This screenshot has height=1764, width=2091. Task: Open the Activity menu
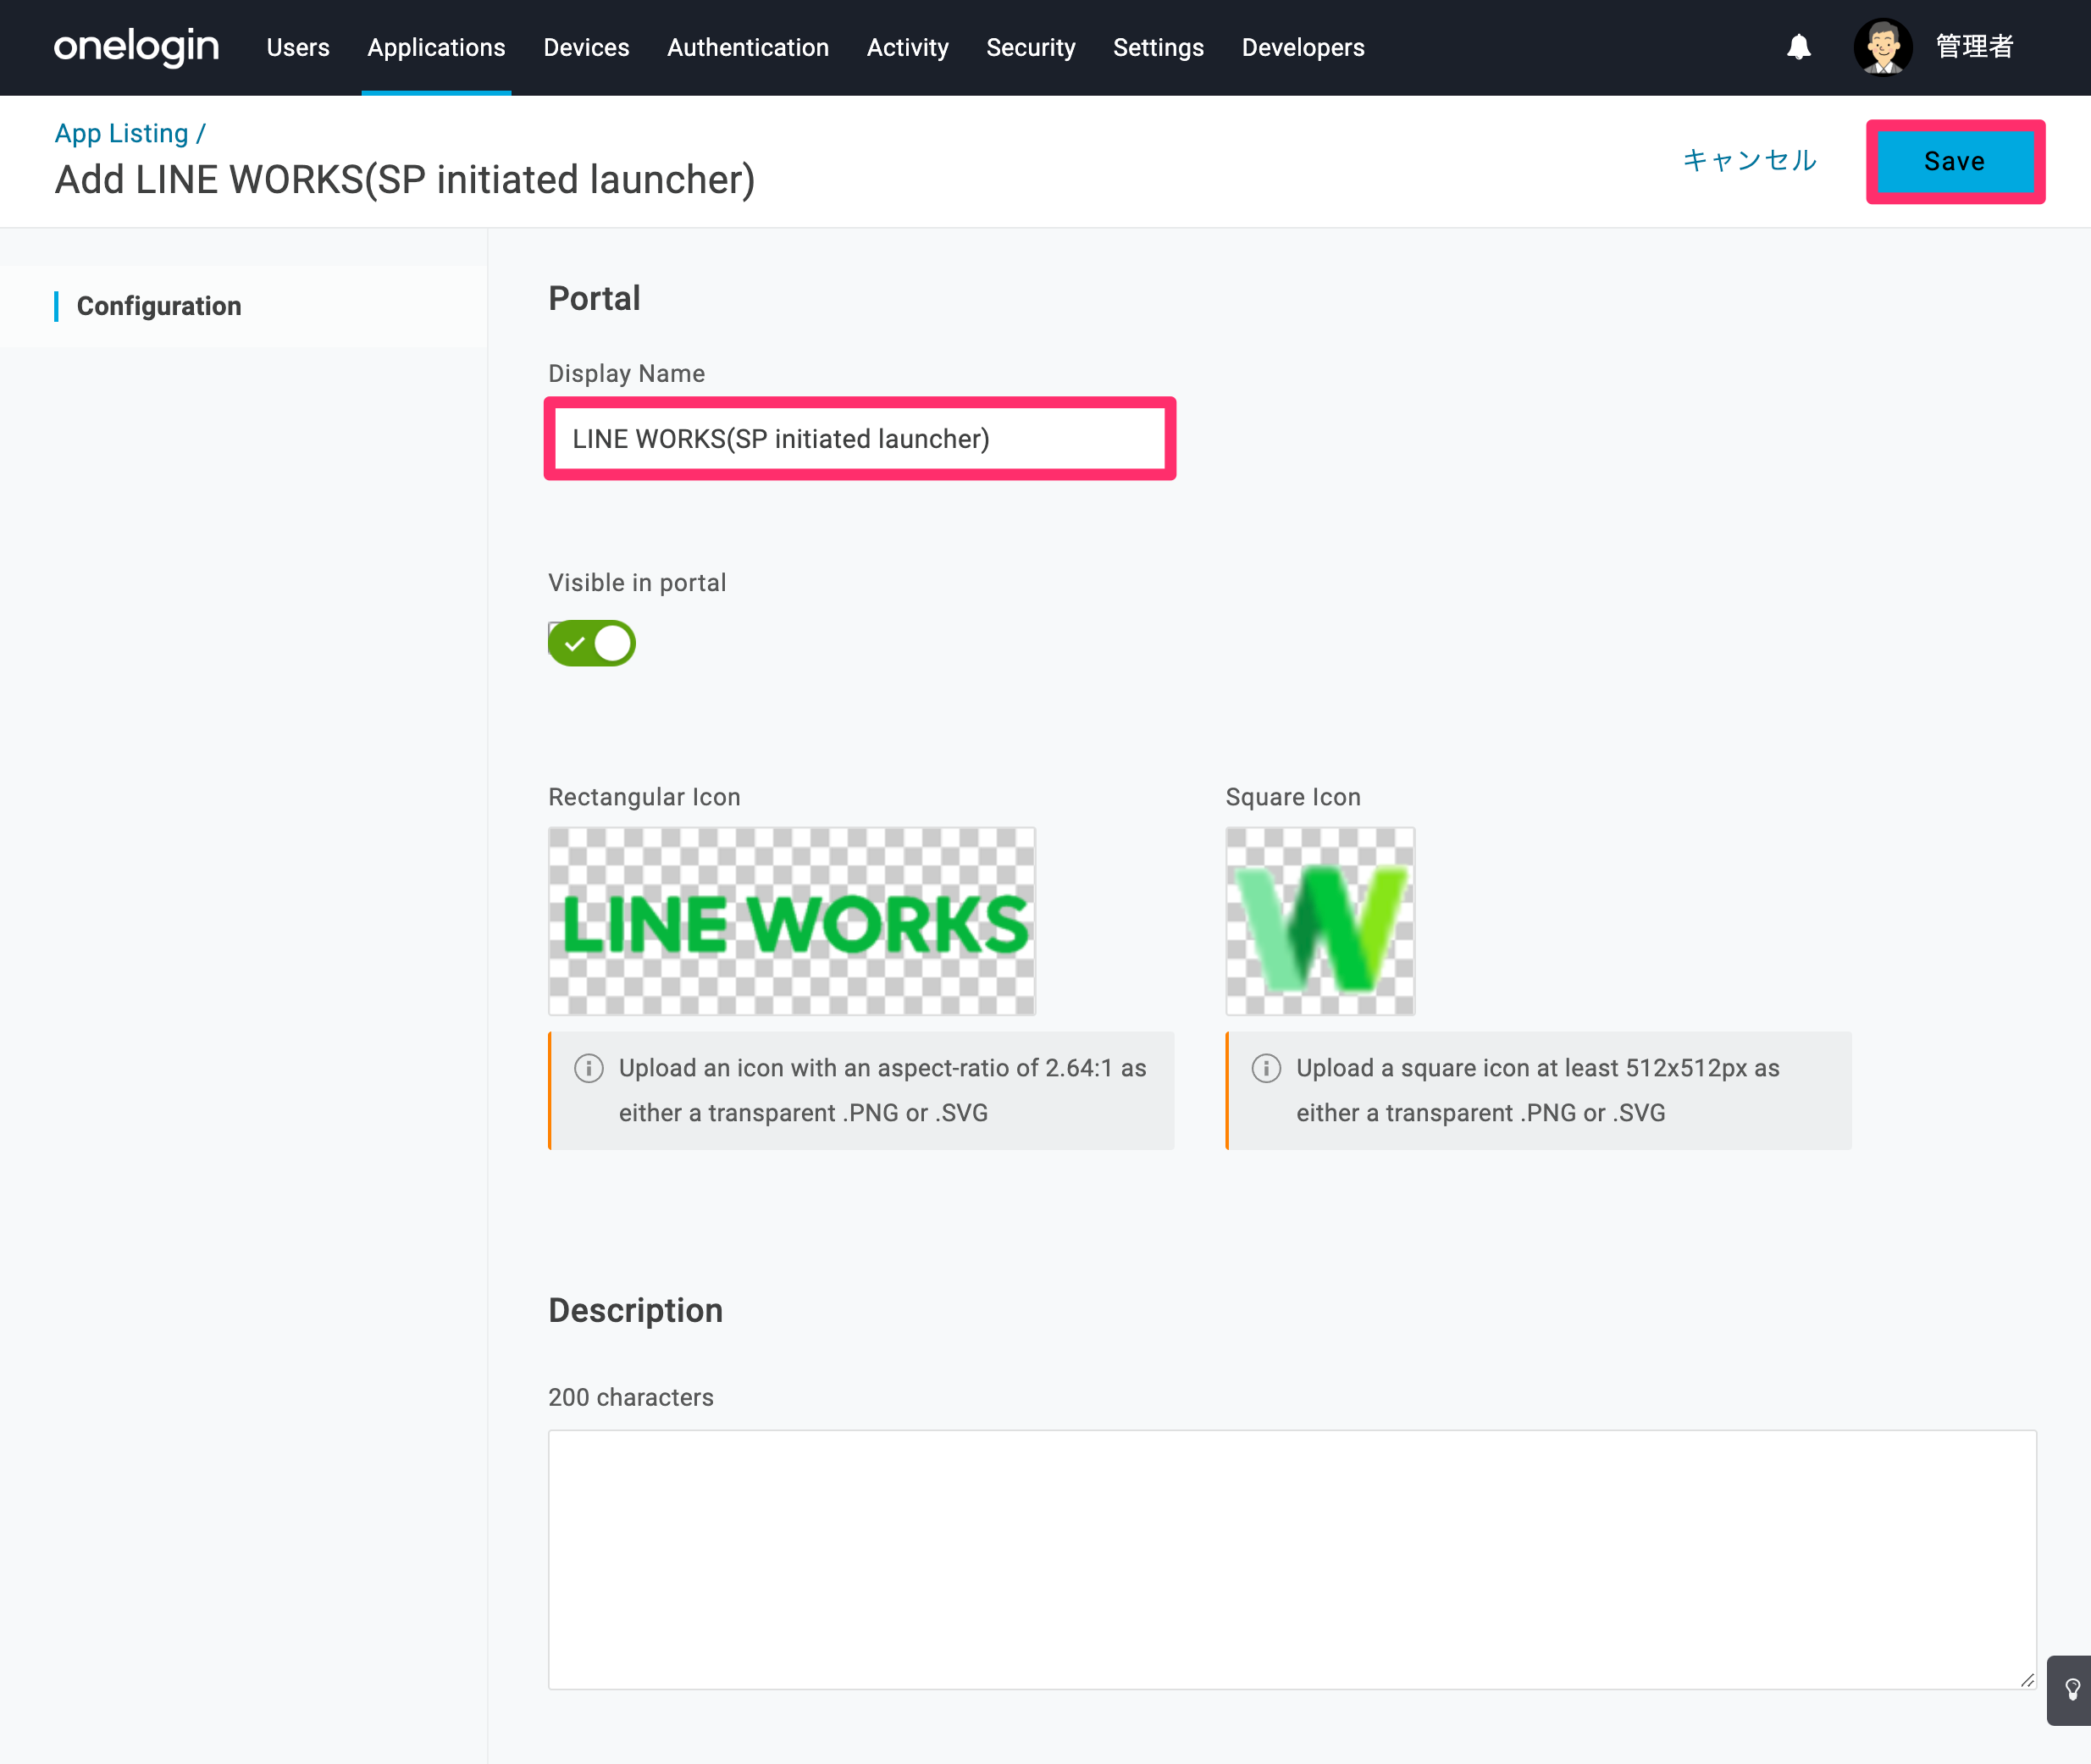[x=907, y=47]
